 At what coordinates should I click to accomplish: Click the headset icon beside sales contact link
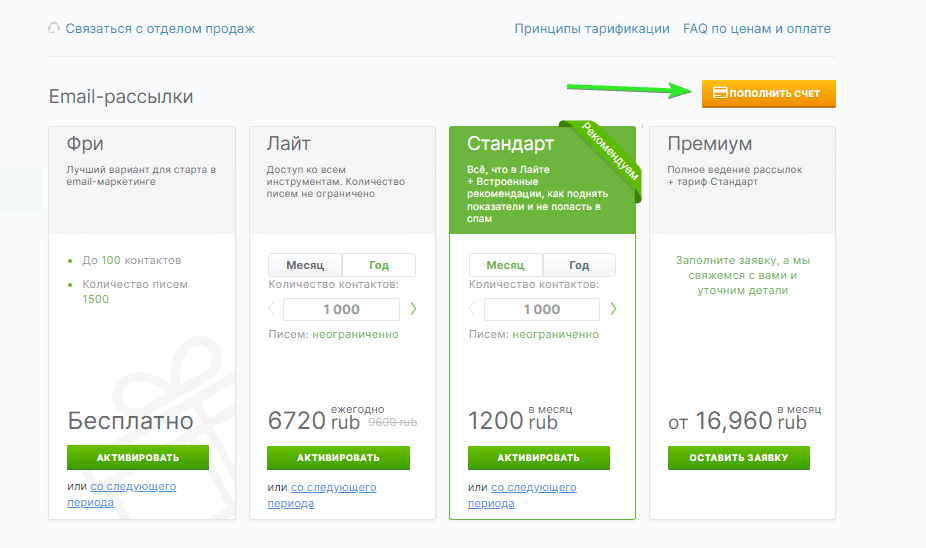(x=54, y=28)
